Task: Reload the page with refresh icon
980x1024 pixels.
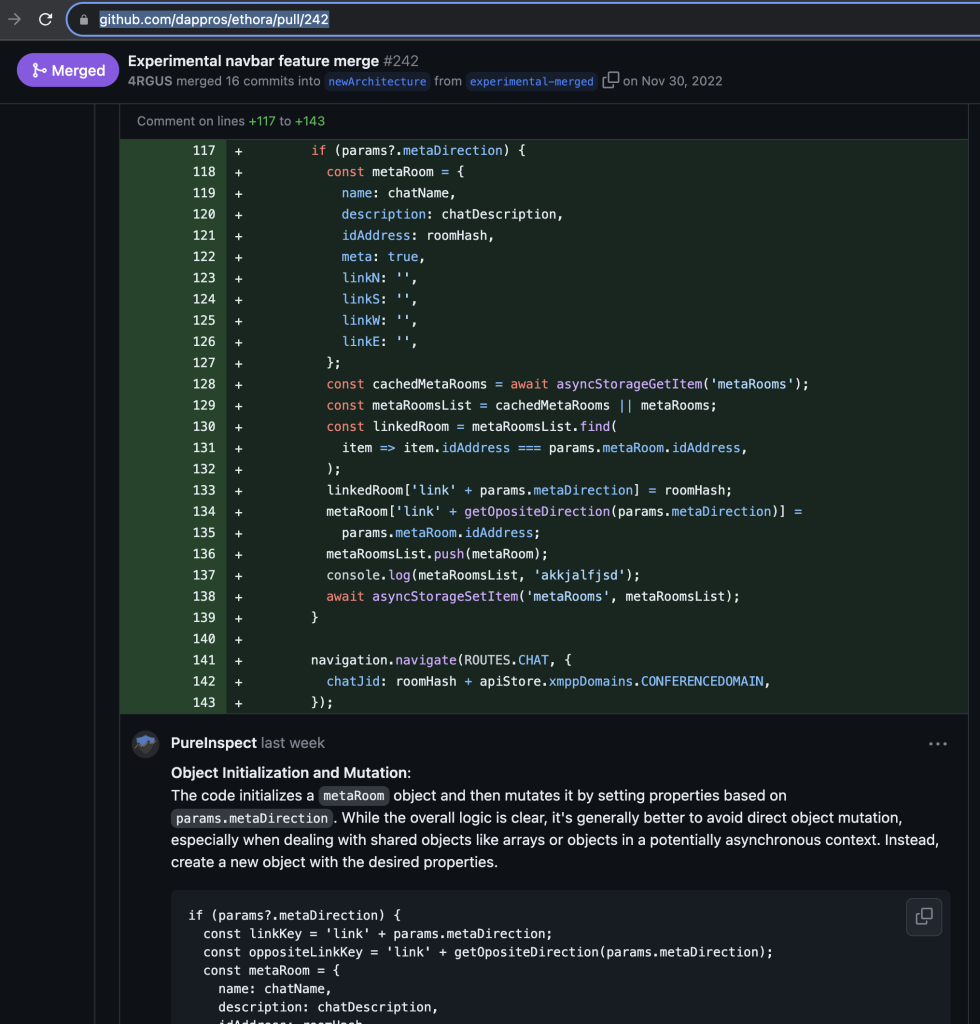Action: click(45, 20)
